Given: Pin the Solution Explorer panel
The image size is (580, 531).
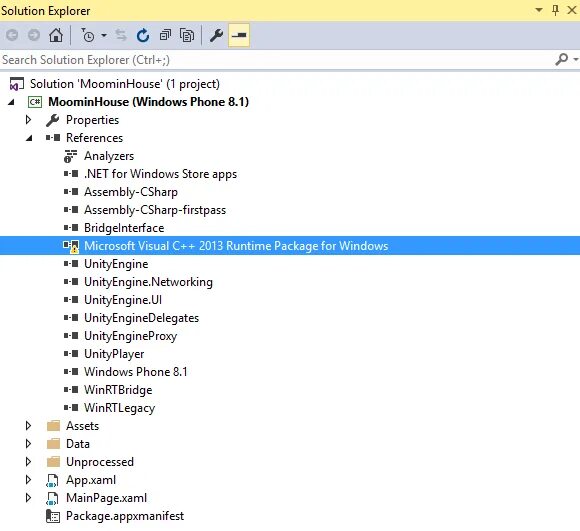Looking at the screenshot, I should point(555,10).
